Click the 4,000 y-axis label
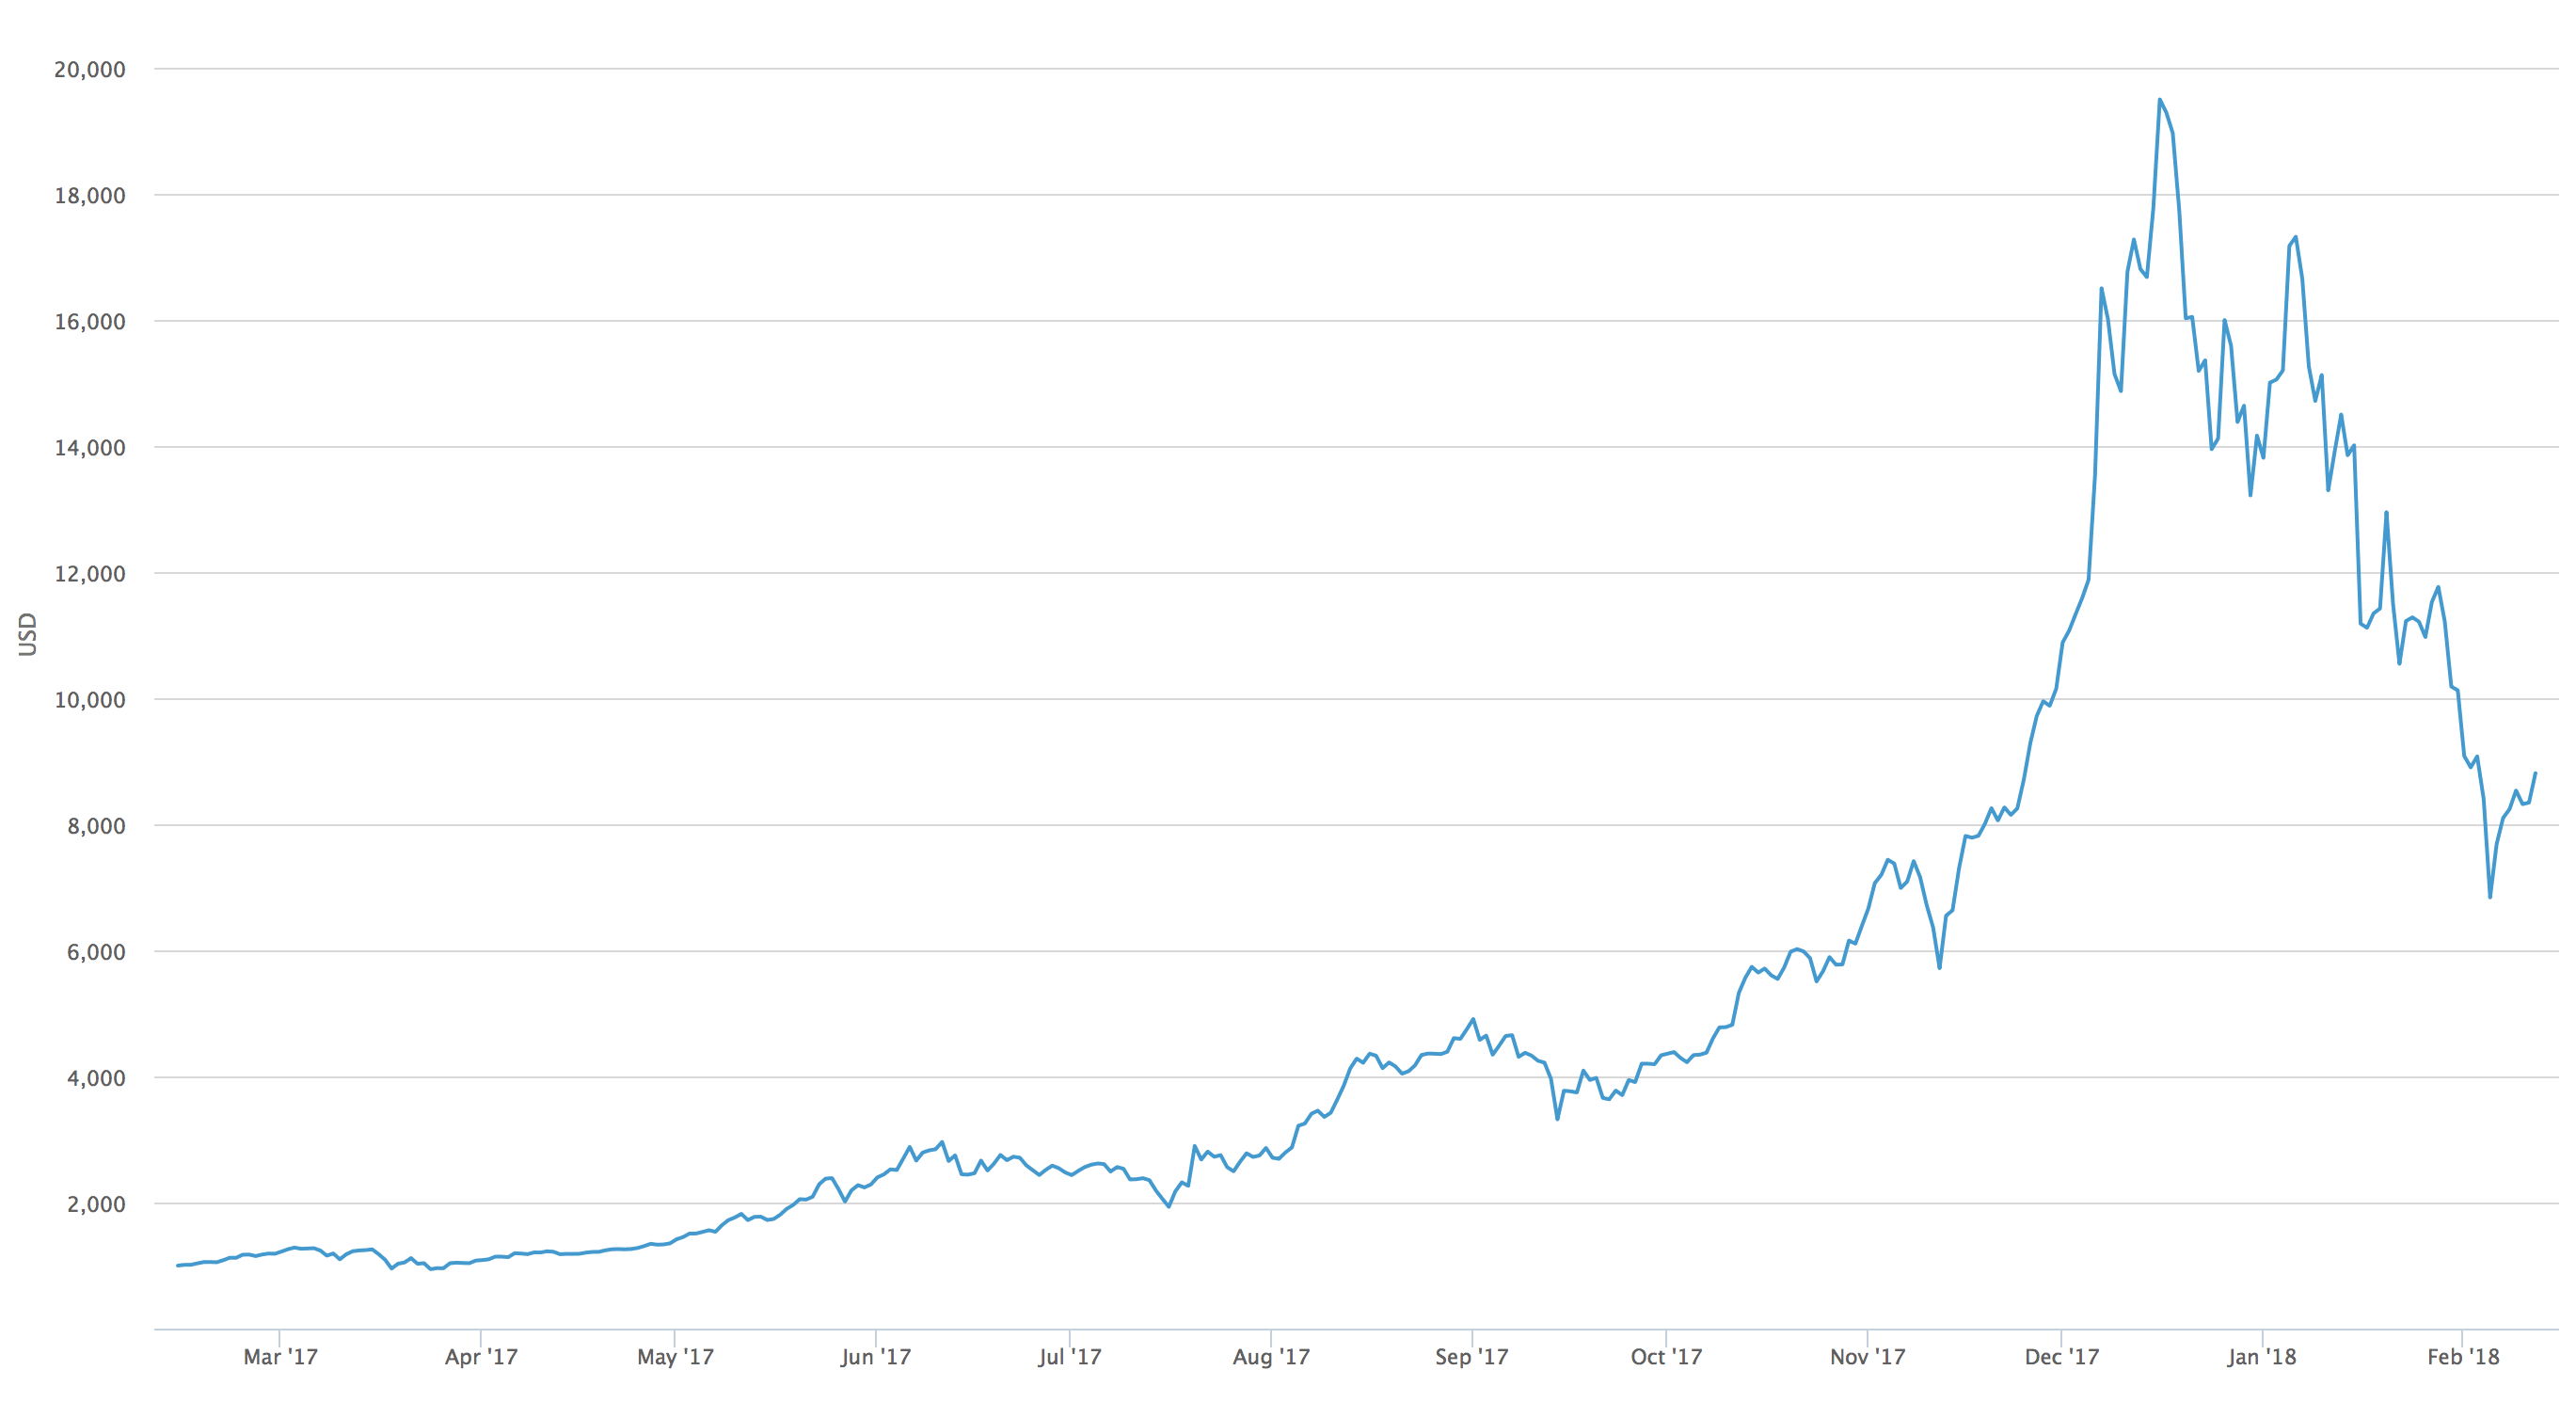The height and width of the screenshot is (1402, 2576). (96, 1077)
